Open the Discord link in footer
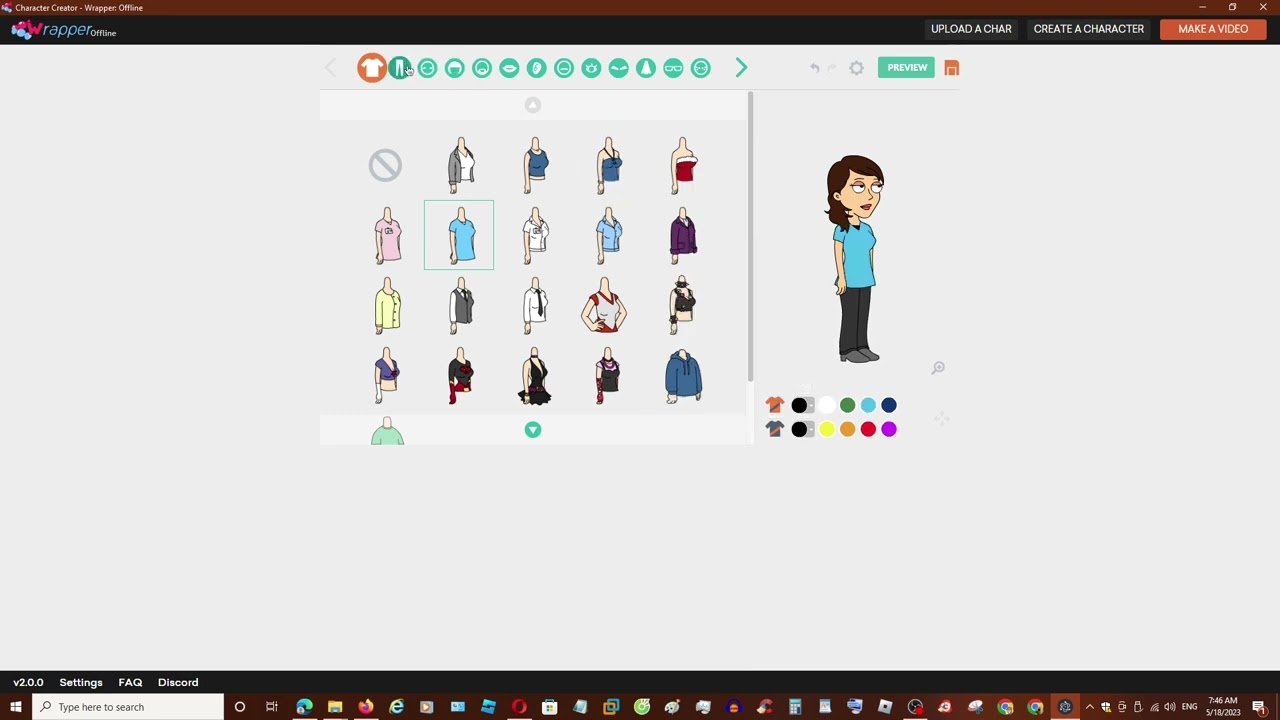This screenshot has height=720, width=1280. (x=178, y=682)
